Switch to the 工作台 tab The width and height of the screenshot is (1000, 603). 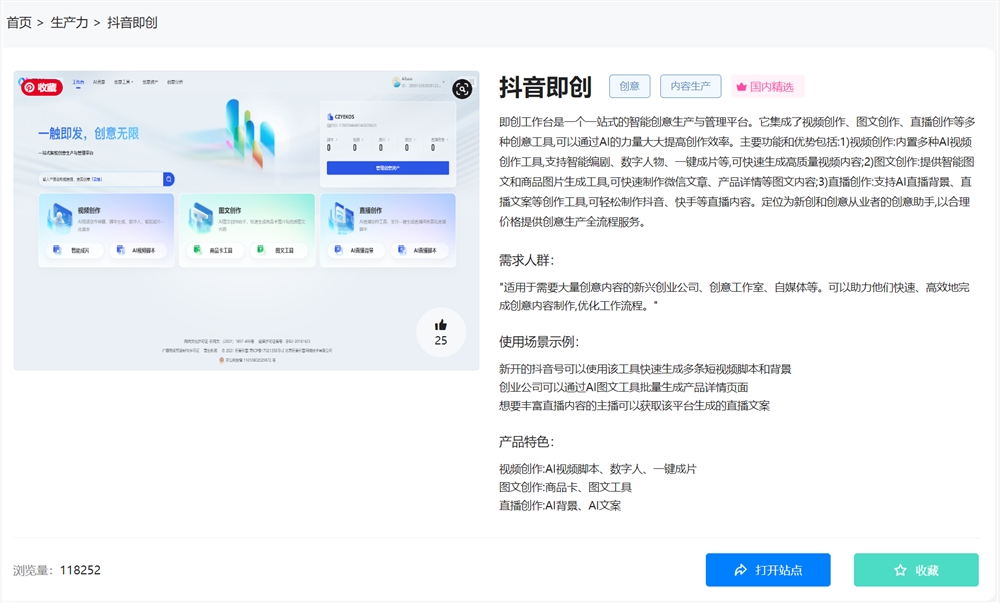[x=77, y=81]
